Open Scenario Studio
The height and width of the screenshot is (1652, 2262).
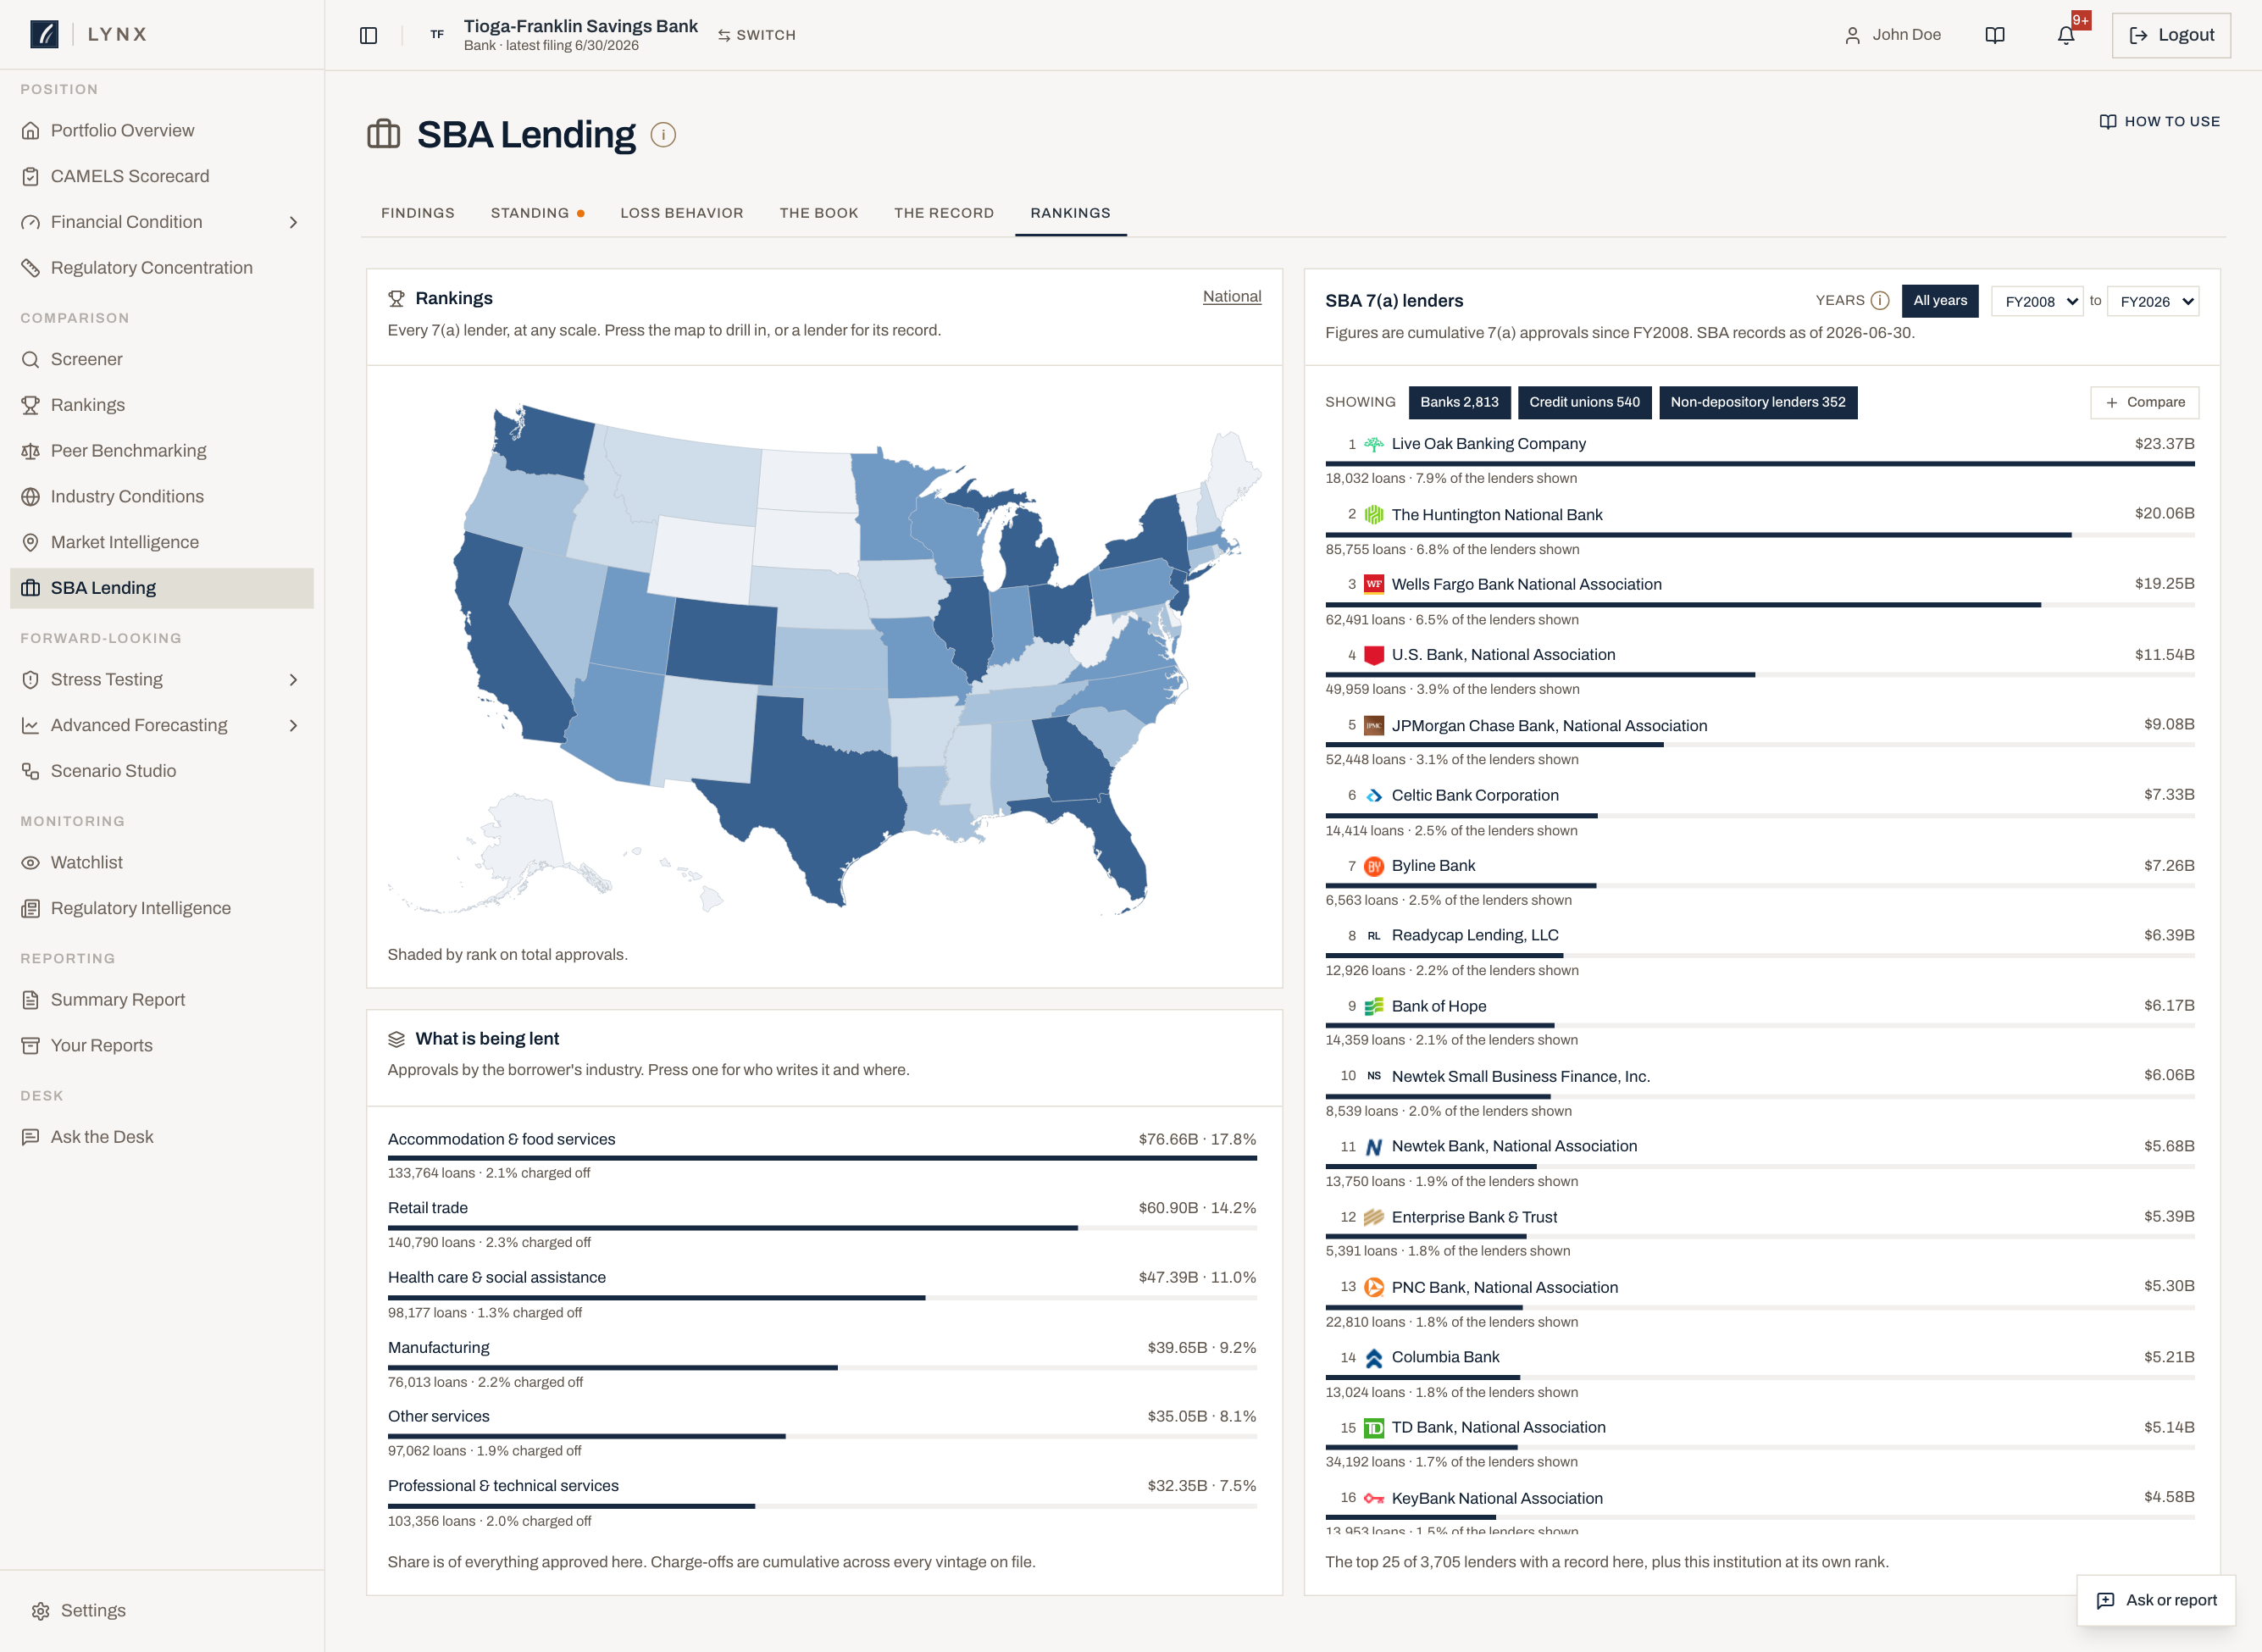pos(162,771)
